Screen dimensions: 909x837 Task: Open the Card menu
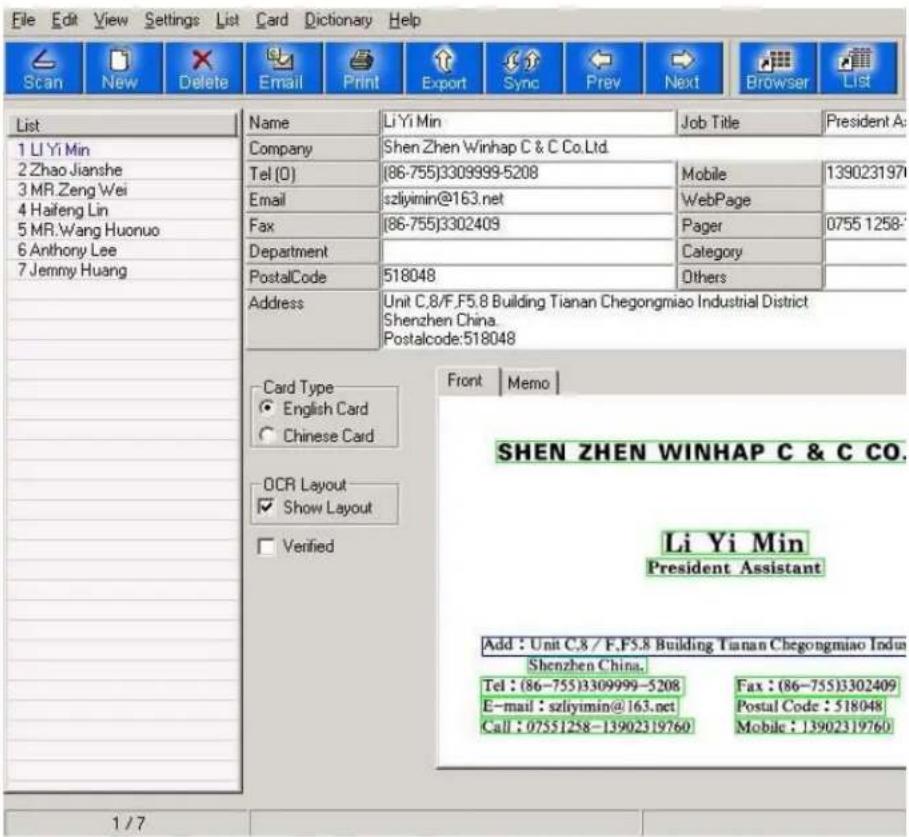point(272,20)
